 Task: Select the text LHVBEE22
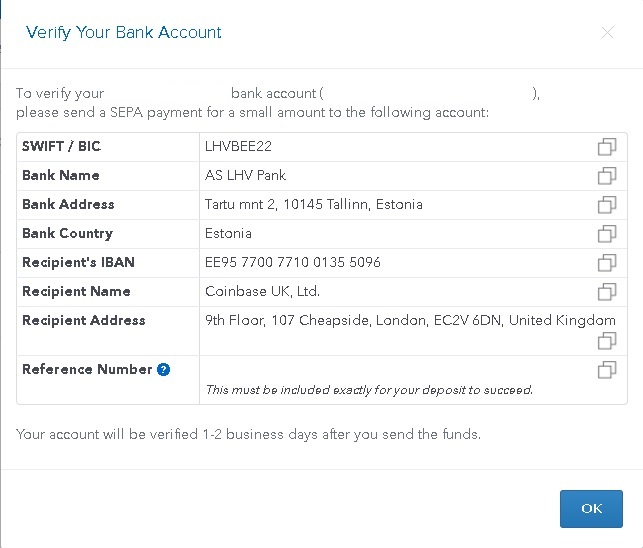tap(238, 146)
